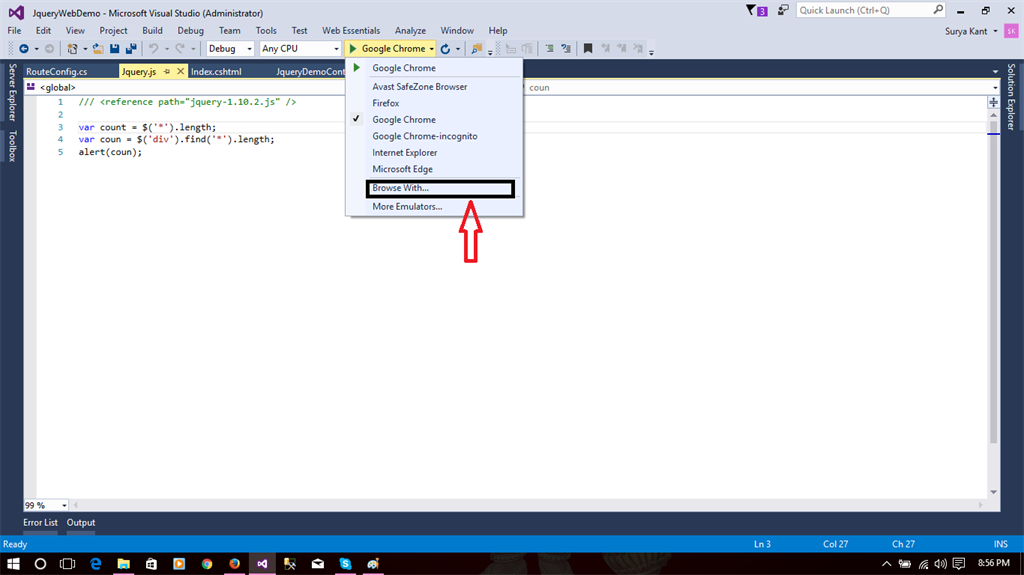Click the arrow beside Google Chrome run button
The height and width of the screenshot is (575, 1024).
(x=432, y=48)
